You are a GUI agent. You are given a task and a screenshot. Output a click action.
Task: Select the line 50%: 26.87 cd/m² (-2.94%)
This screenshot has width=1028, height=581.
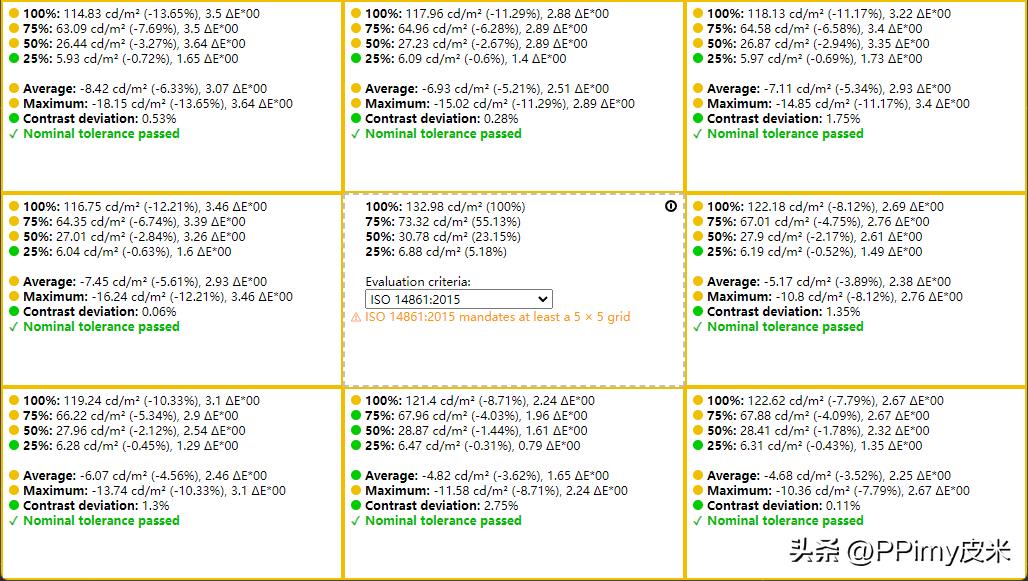coord(818,43)
